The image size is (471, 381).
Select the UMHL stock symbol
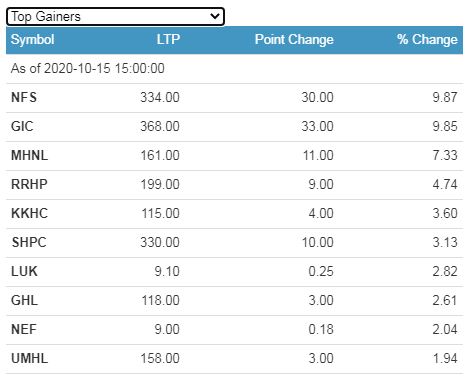(30, 358)
